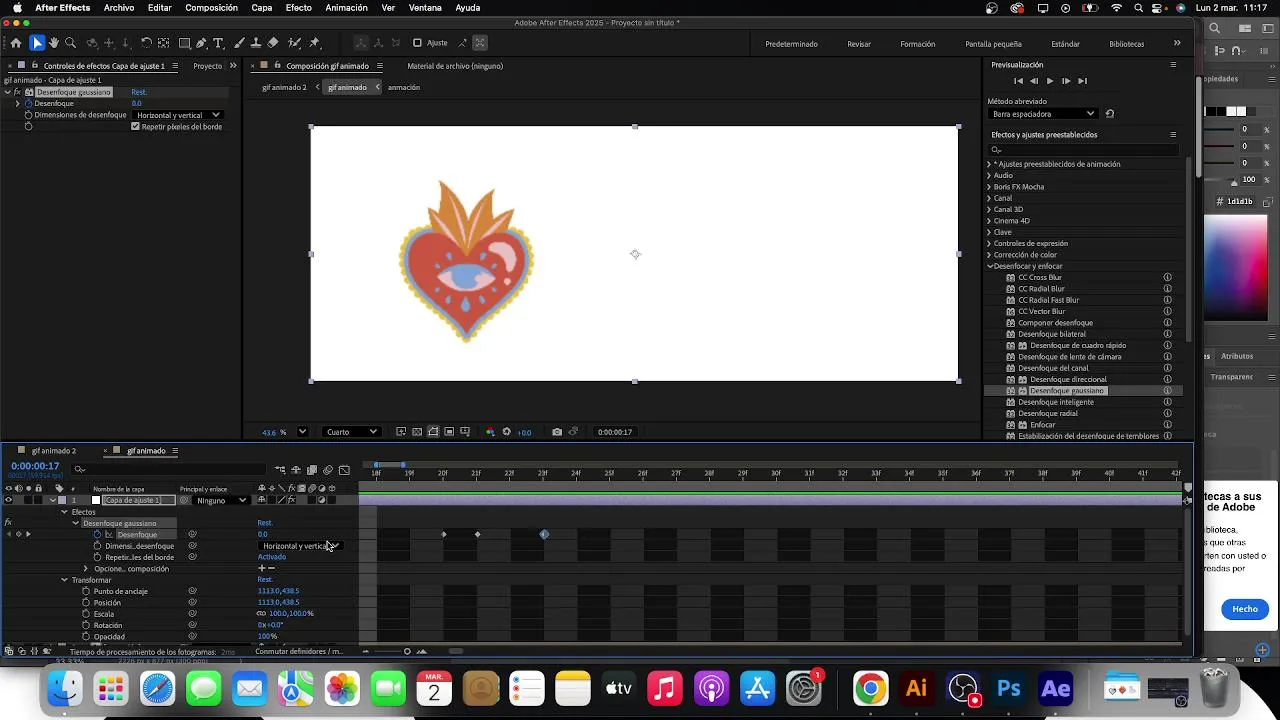Image resolution: width=1280 pixels, height=720 pixels.
Task: Open the graph editor icon in timeline
Action: (x=344, y=470)
